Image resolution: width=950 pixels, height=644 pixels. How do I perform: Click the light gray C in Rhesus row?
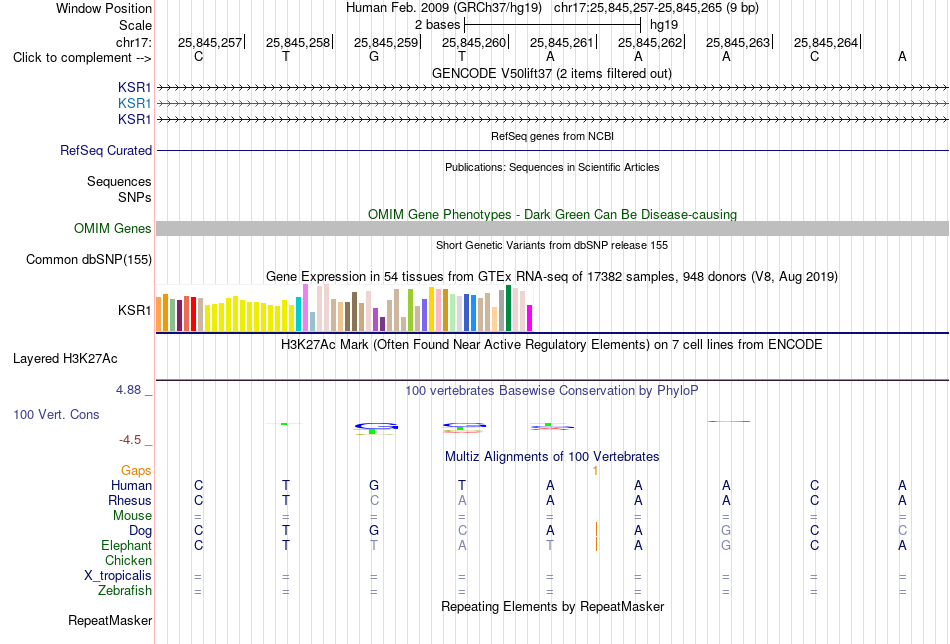(x=374, y=500)
